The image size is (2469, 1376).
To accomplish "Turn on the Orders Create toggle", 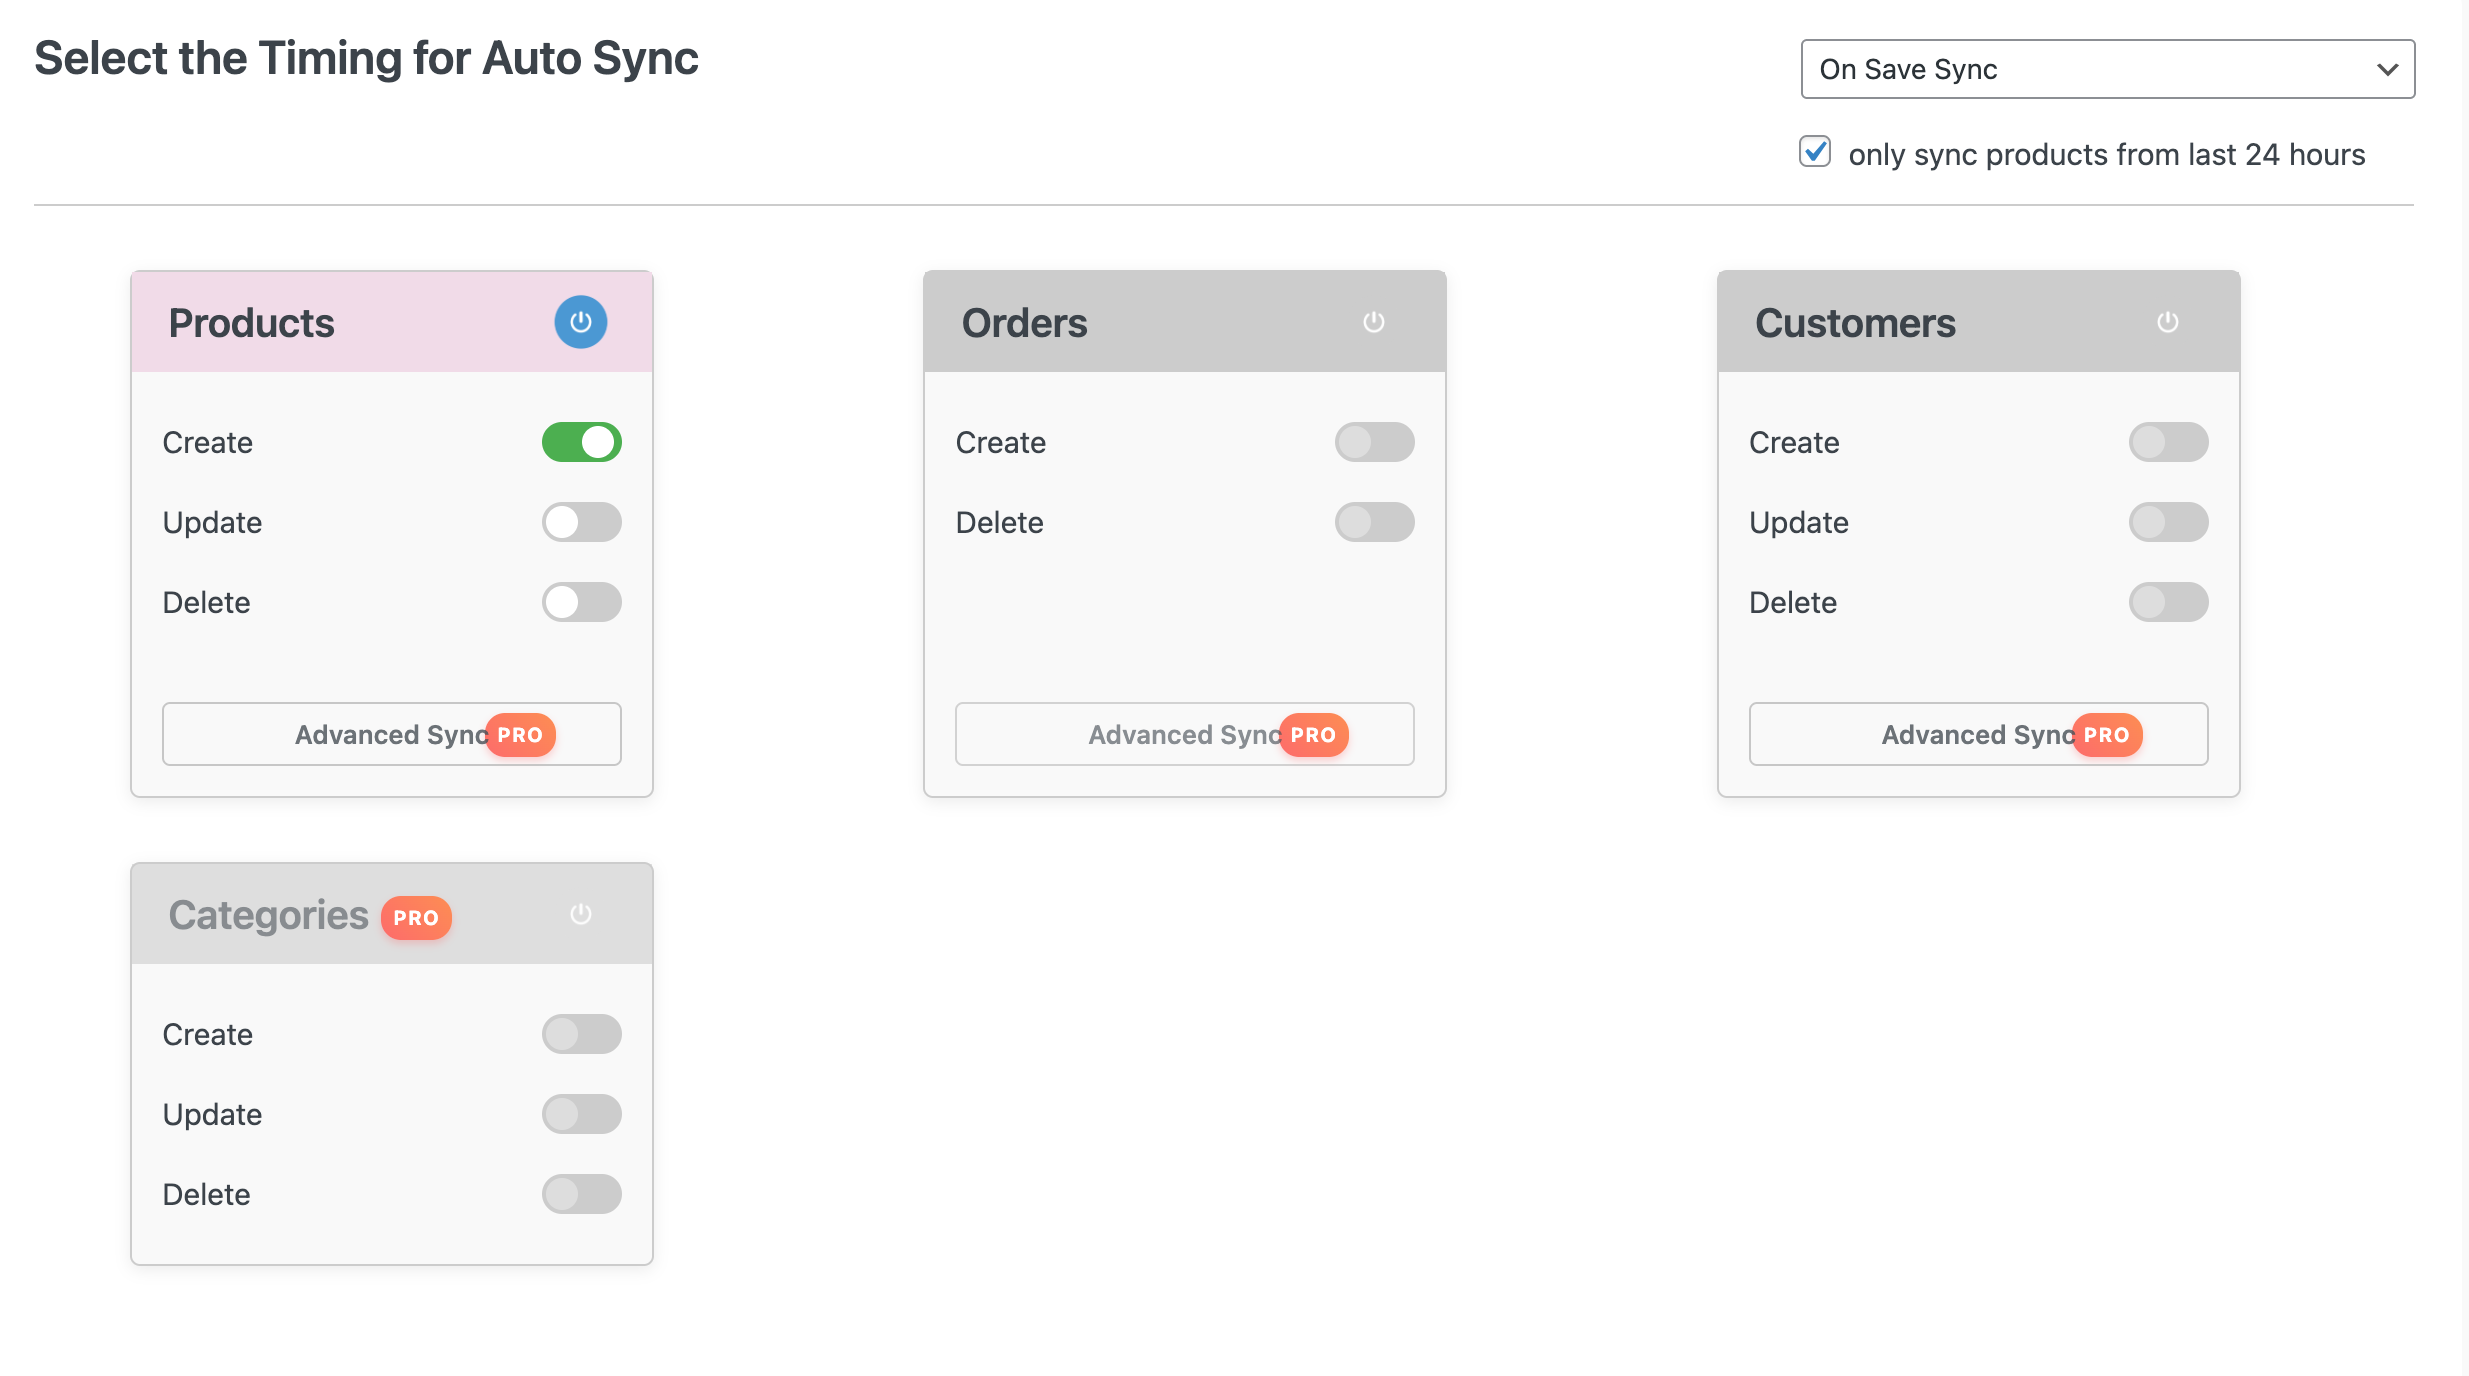I will (x=1374, y=442).
